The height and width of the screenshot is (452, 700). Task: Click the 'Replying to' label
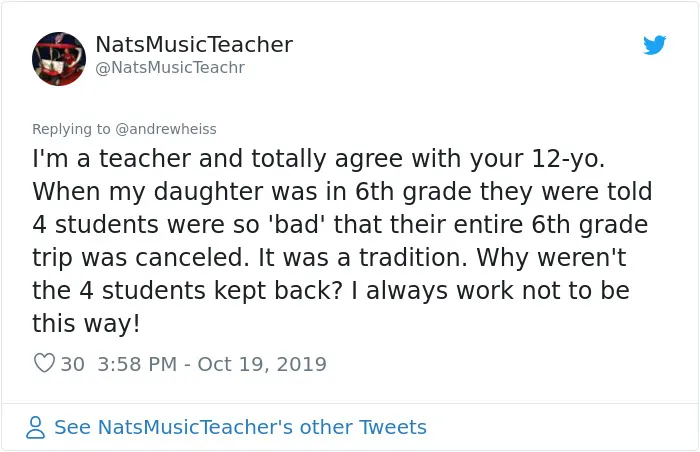(71, 129)
